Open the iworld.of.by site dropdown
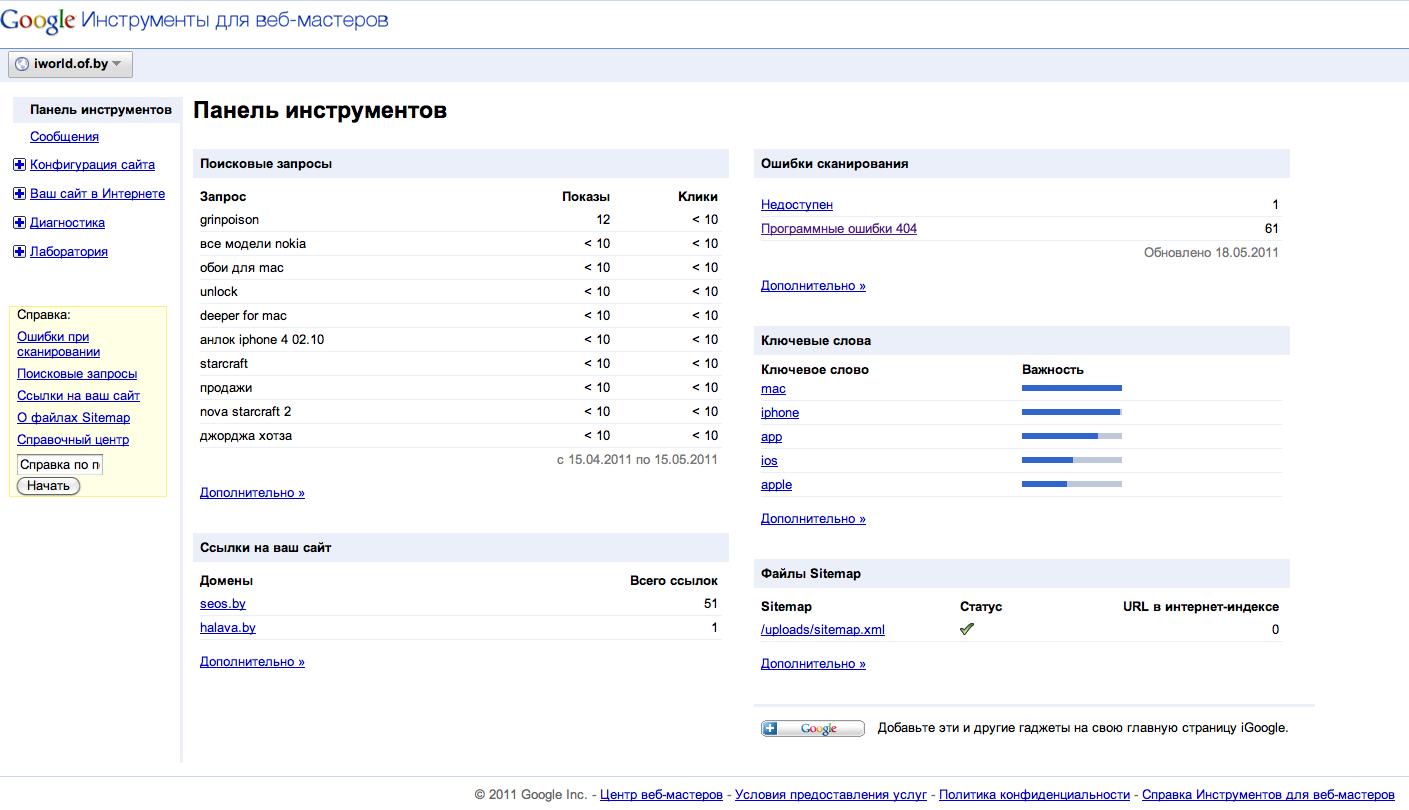1409x810 pixels. (x=70, y=64)
